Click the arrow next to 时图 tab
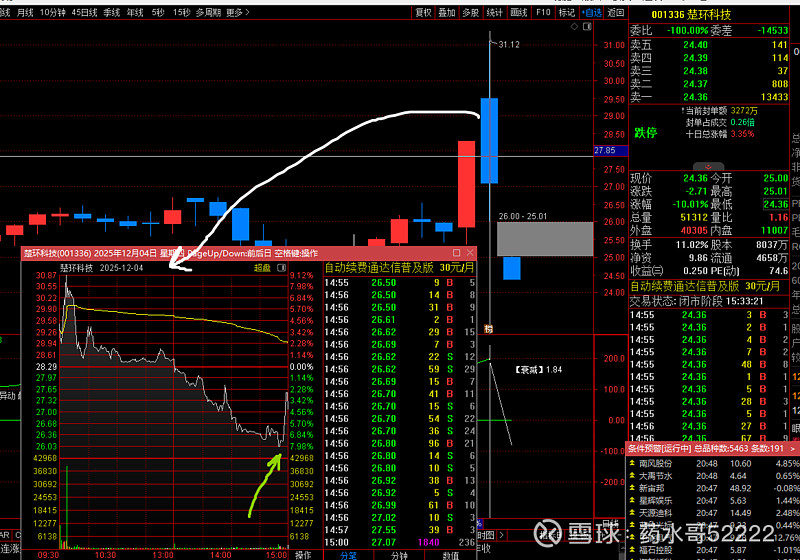 pyautogui.click(x=502, y=535)
